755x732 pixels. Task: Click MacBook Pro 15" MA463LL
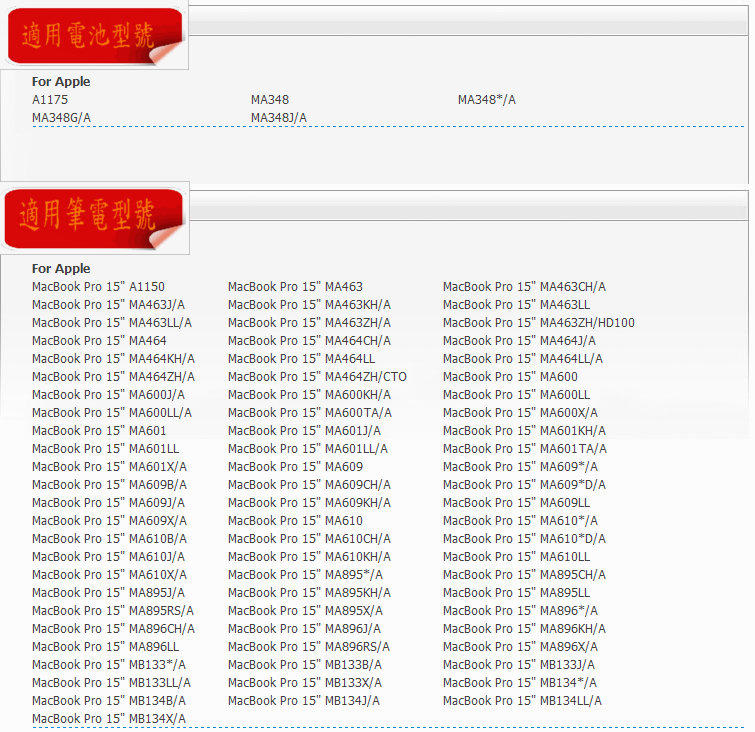pos(517,304)
